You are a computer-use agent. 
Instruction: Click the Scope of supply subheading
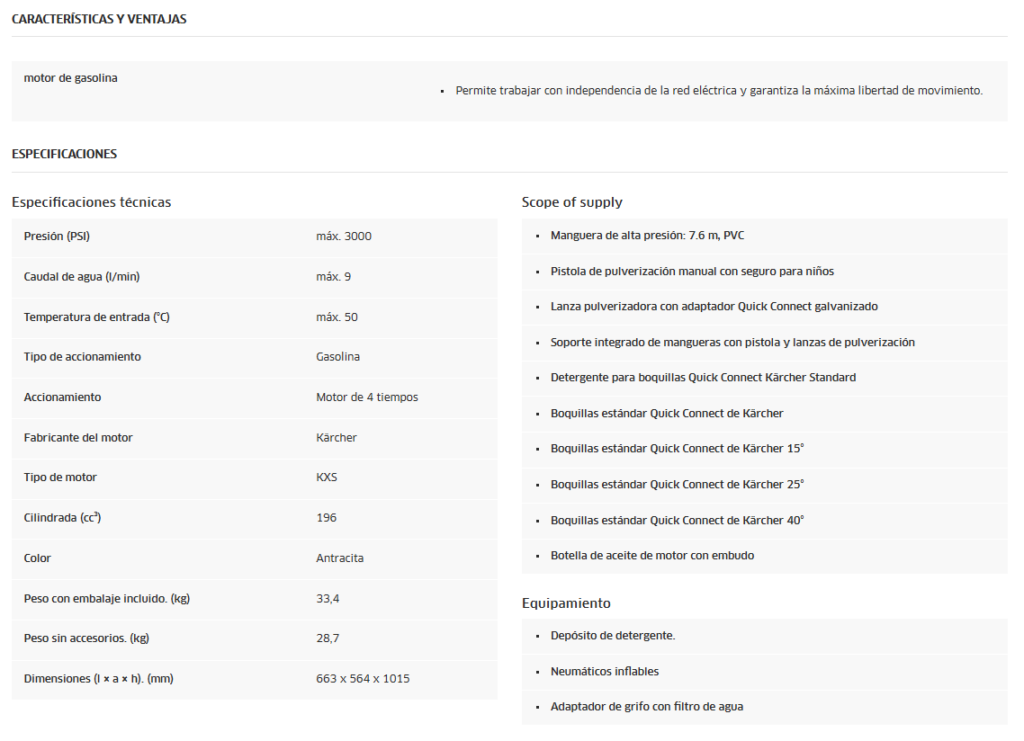[x=572, y=202]
